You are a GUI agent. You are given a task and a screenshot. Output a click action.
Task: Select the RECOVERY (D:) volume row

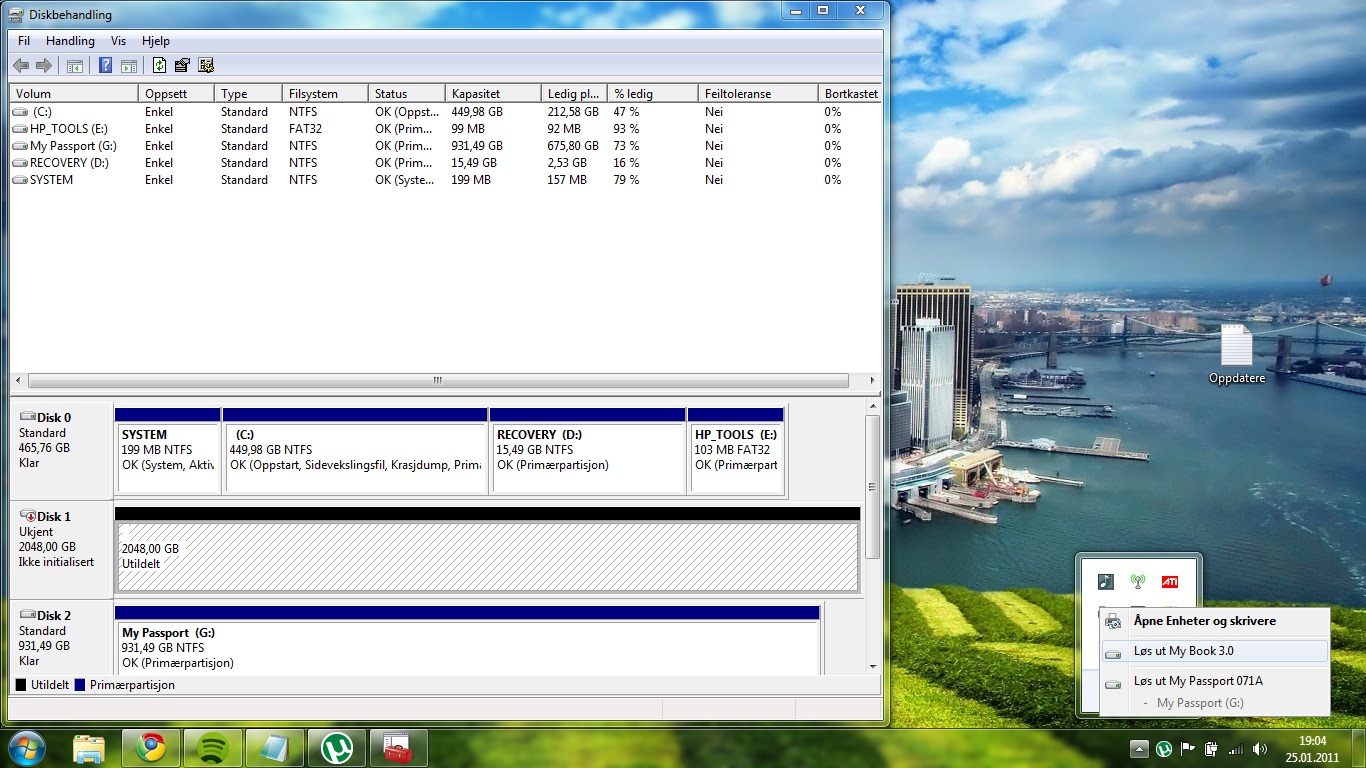(445, 163)
